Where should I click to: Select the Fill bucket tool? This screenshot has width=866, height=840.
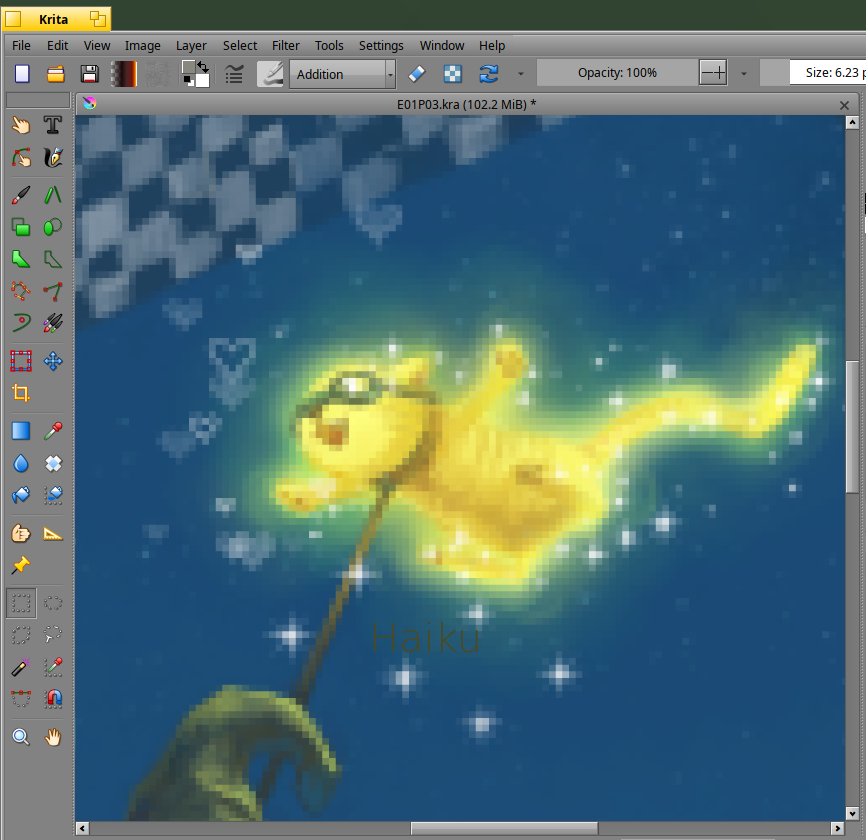[21, 495]
